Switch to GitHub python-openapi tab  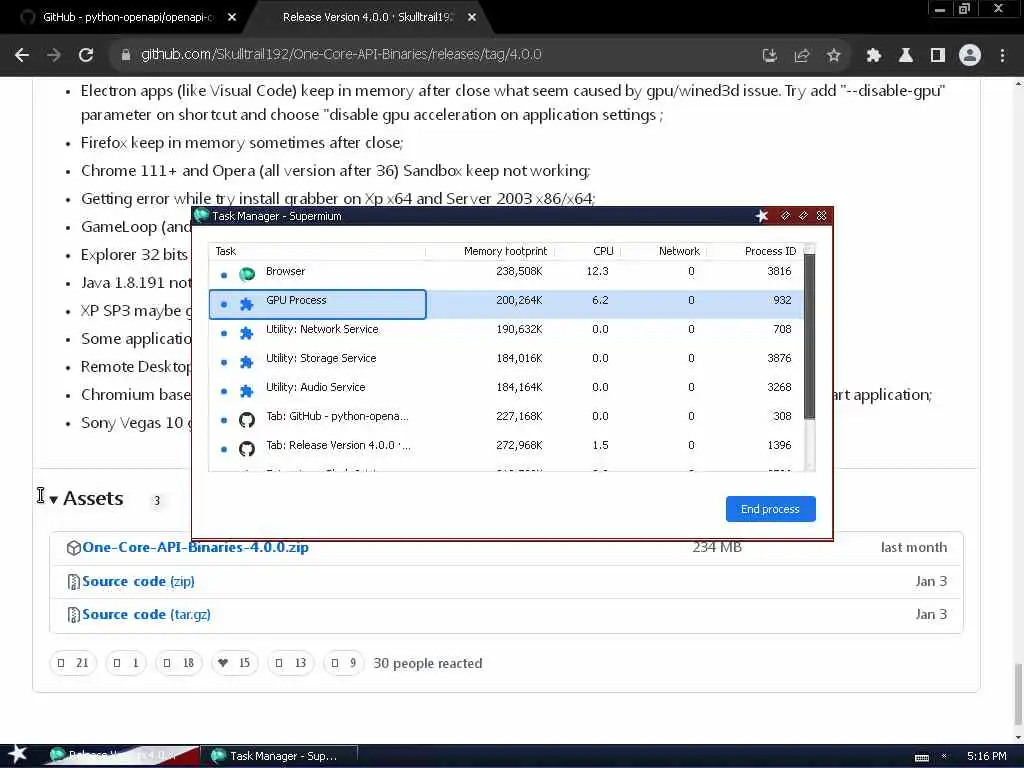click(127, 18)
